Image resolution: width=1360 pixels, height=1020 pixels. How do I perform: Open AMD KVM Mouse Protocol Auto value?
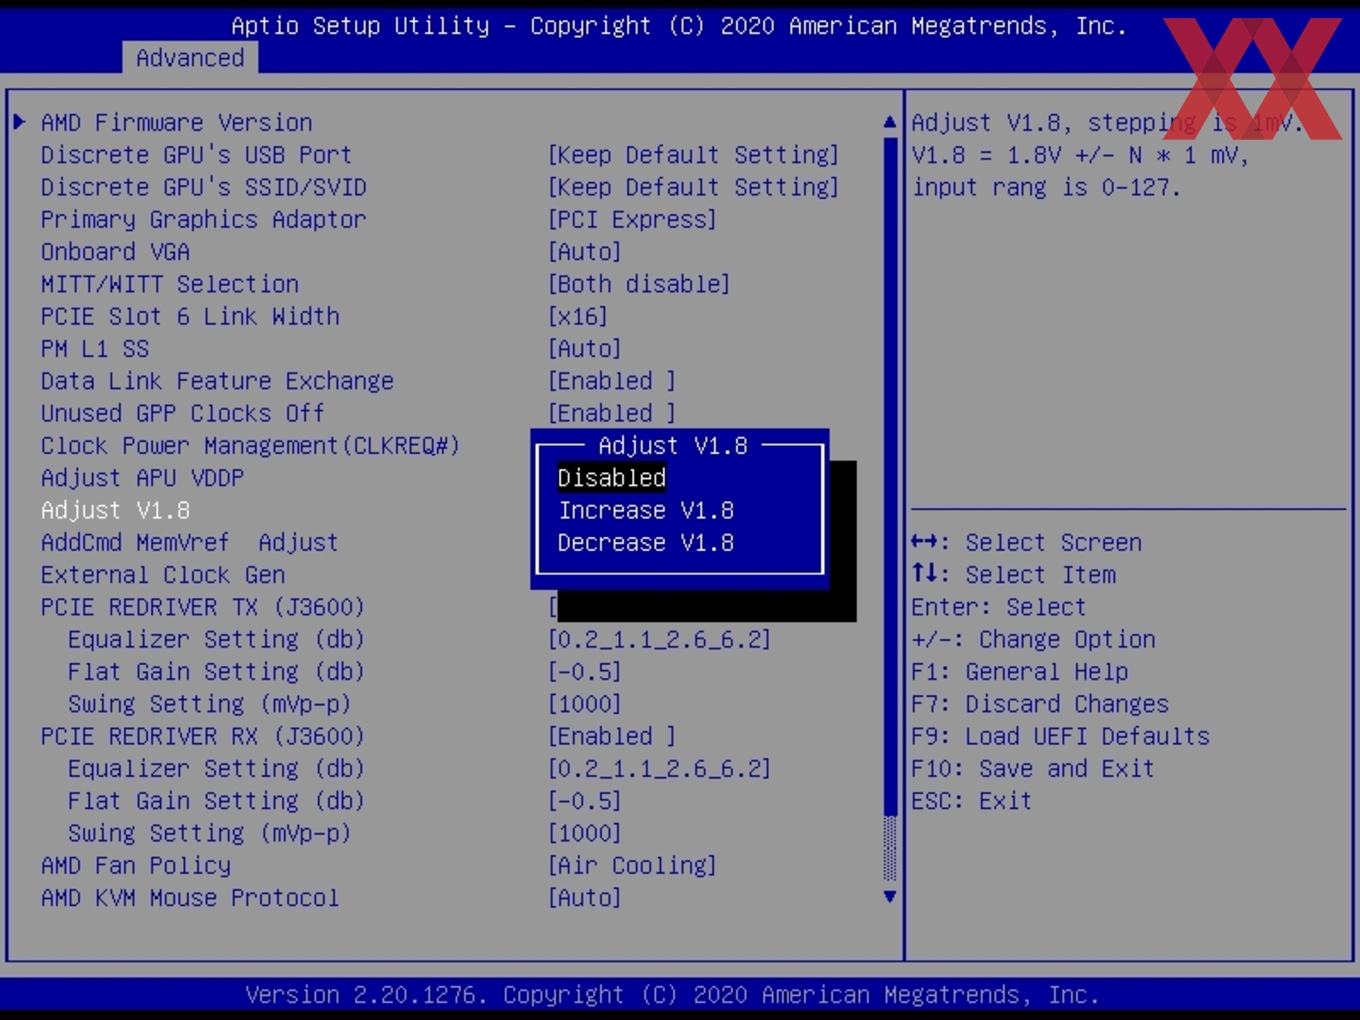[x=585, y=898]
